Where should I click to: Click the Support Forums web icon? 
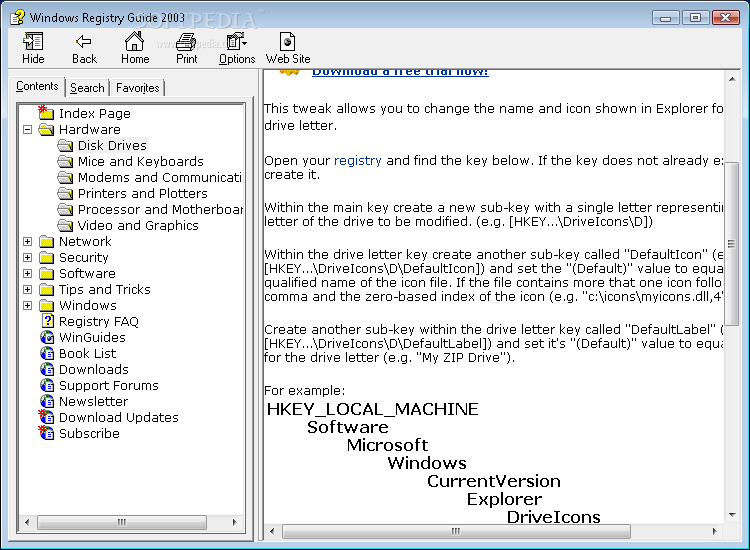(x=47, y=385)
